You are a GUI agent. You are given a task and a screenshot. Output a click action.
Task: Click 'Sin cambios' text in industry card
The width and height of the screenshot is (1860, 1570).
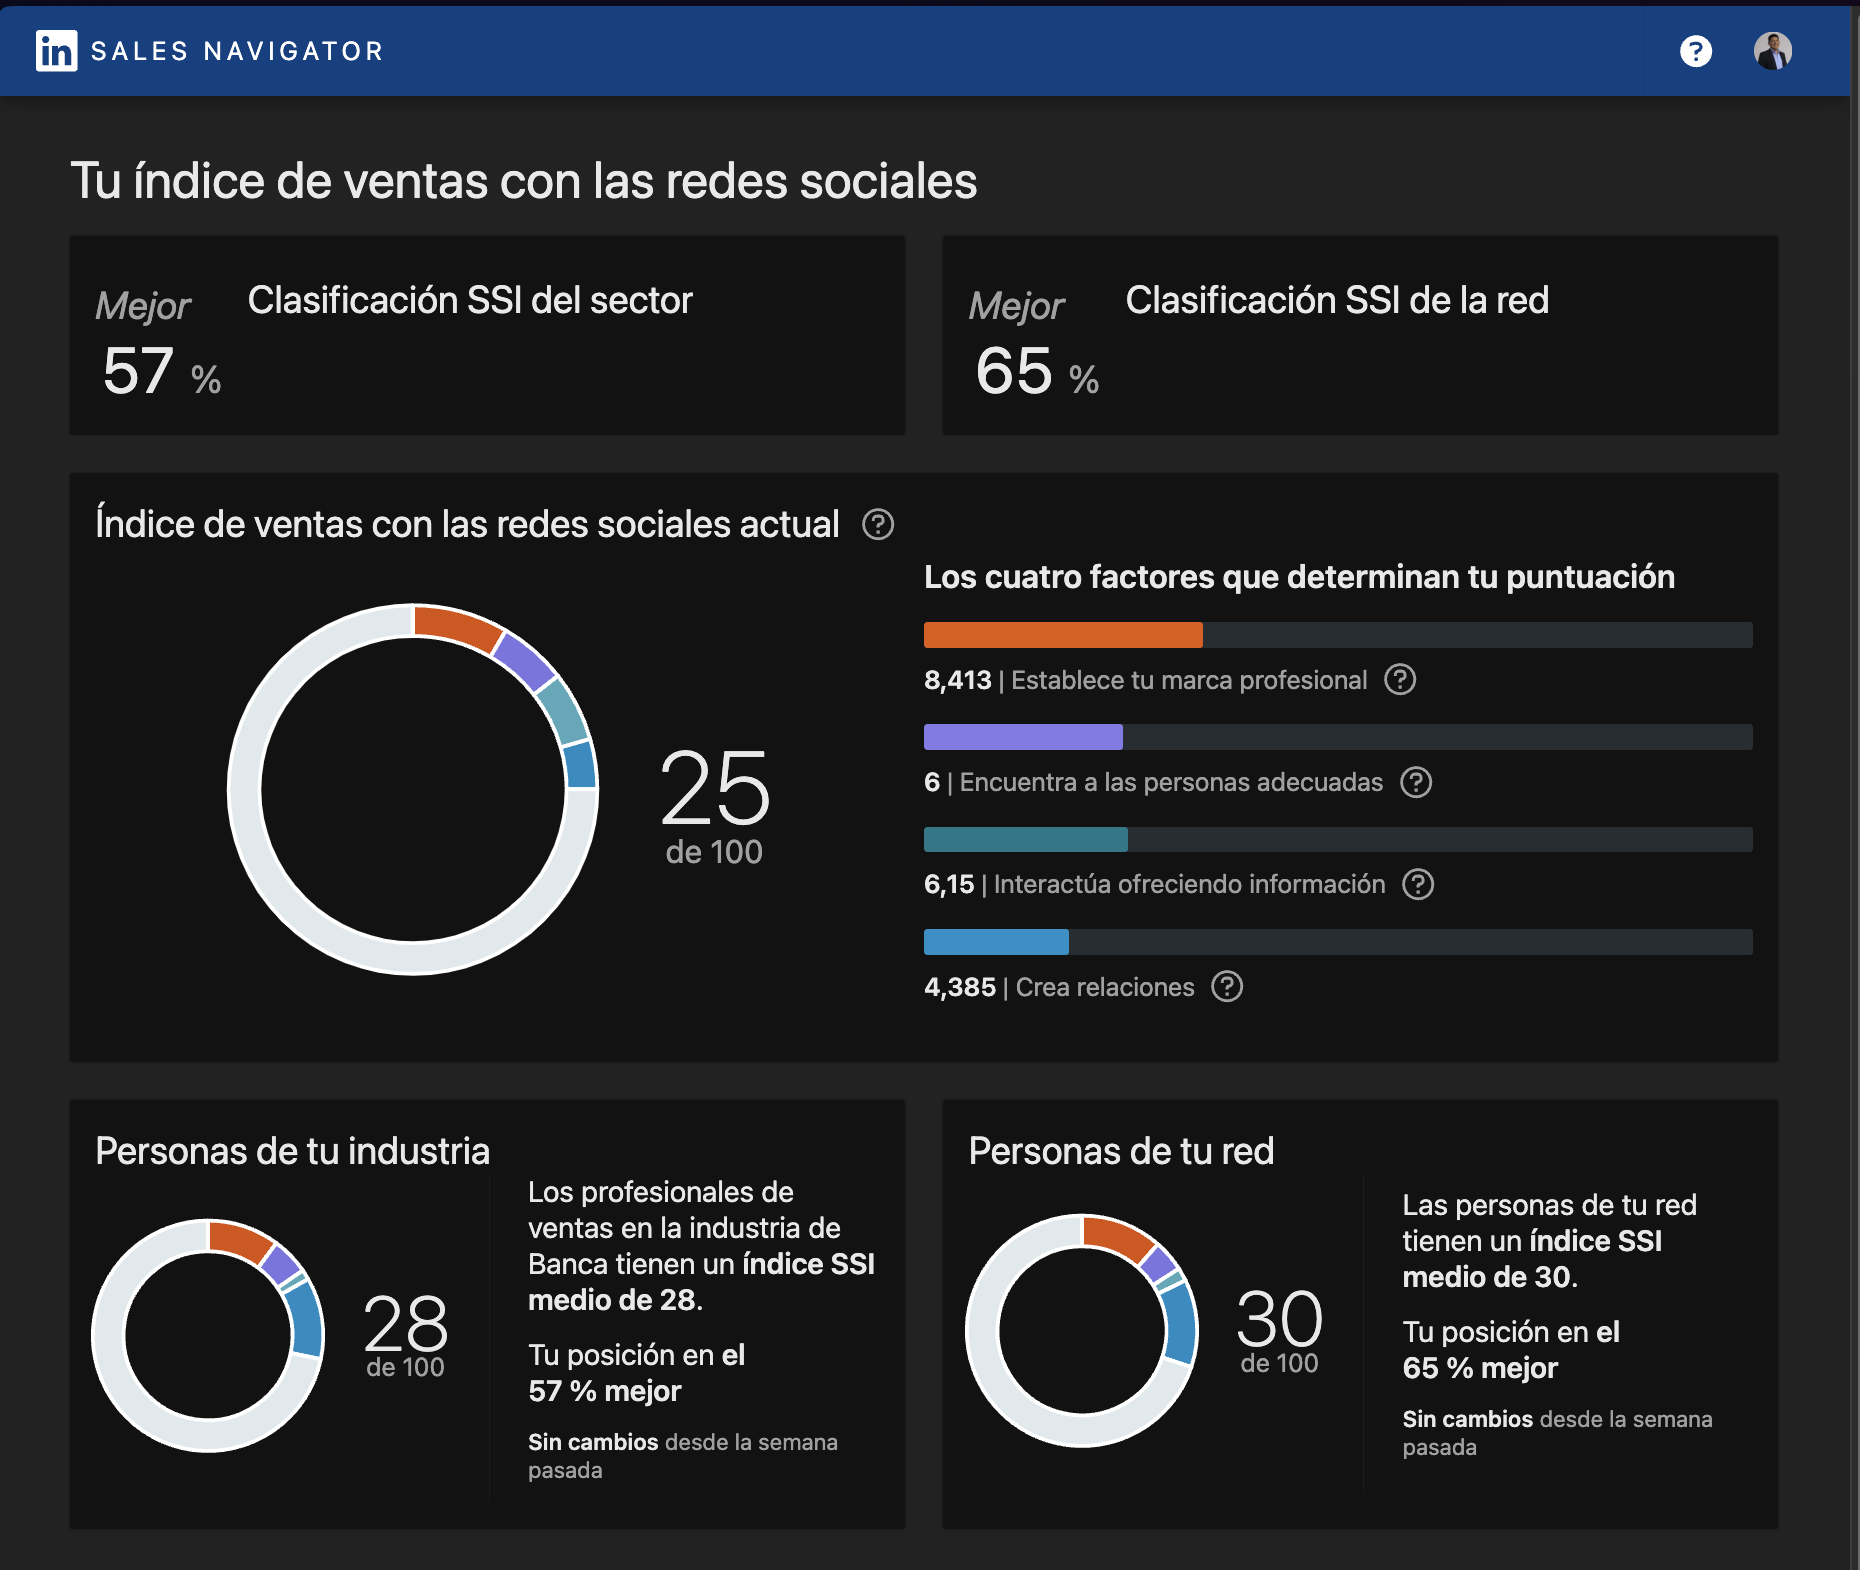[593, 1442]
